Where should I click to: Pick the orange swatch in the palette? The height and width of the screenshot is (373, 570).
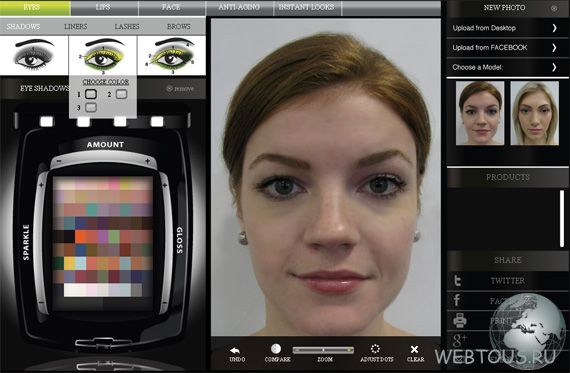80,237
